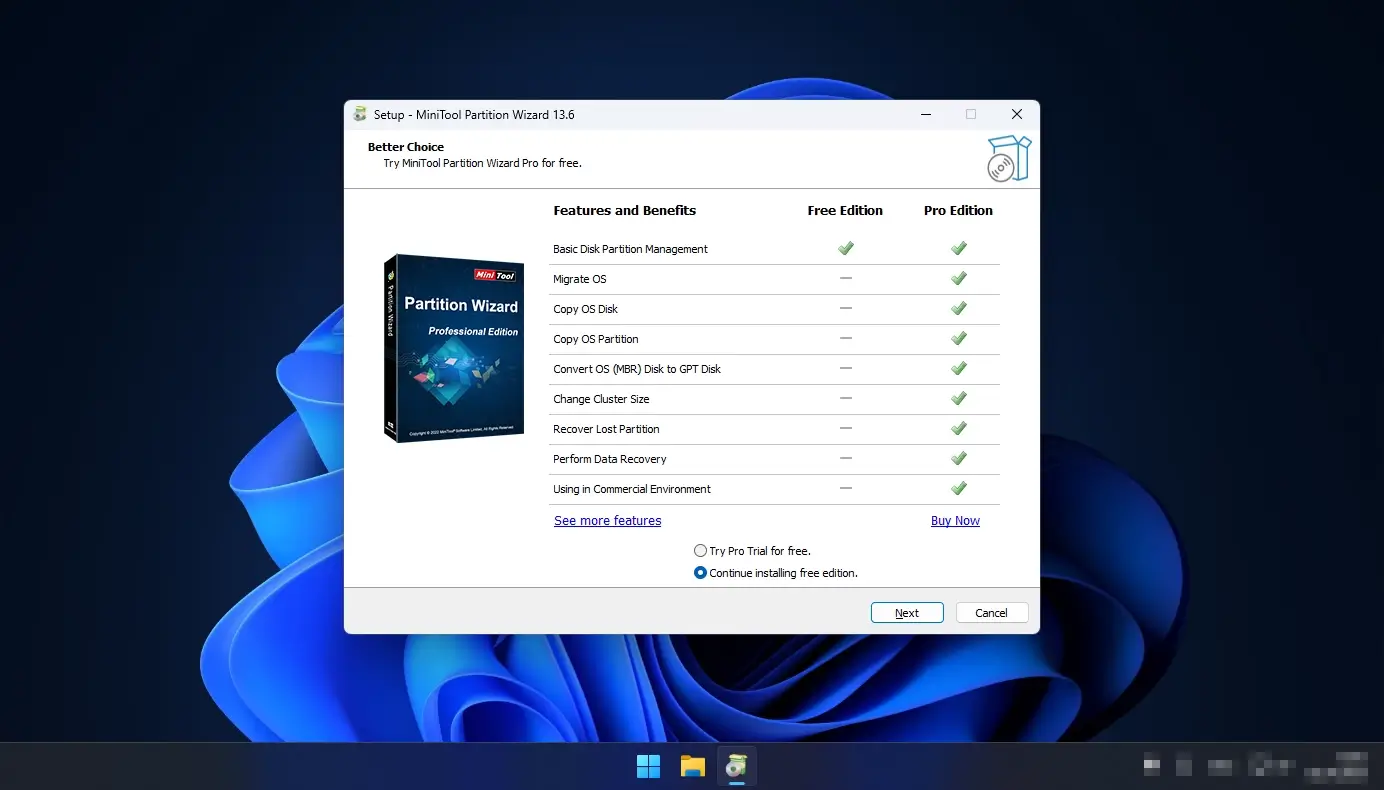Click Pro Edition checkmark for Perform Data Recovery
The width and height of the screenshot is (1384, 790).
point(959,458)
